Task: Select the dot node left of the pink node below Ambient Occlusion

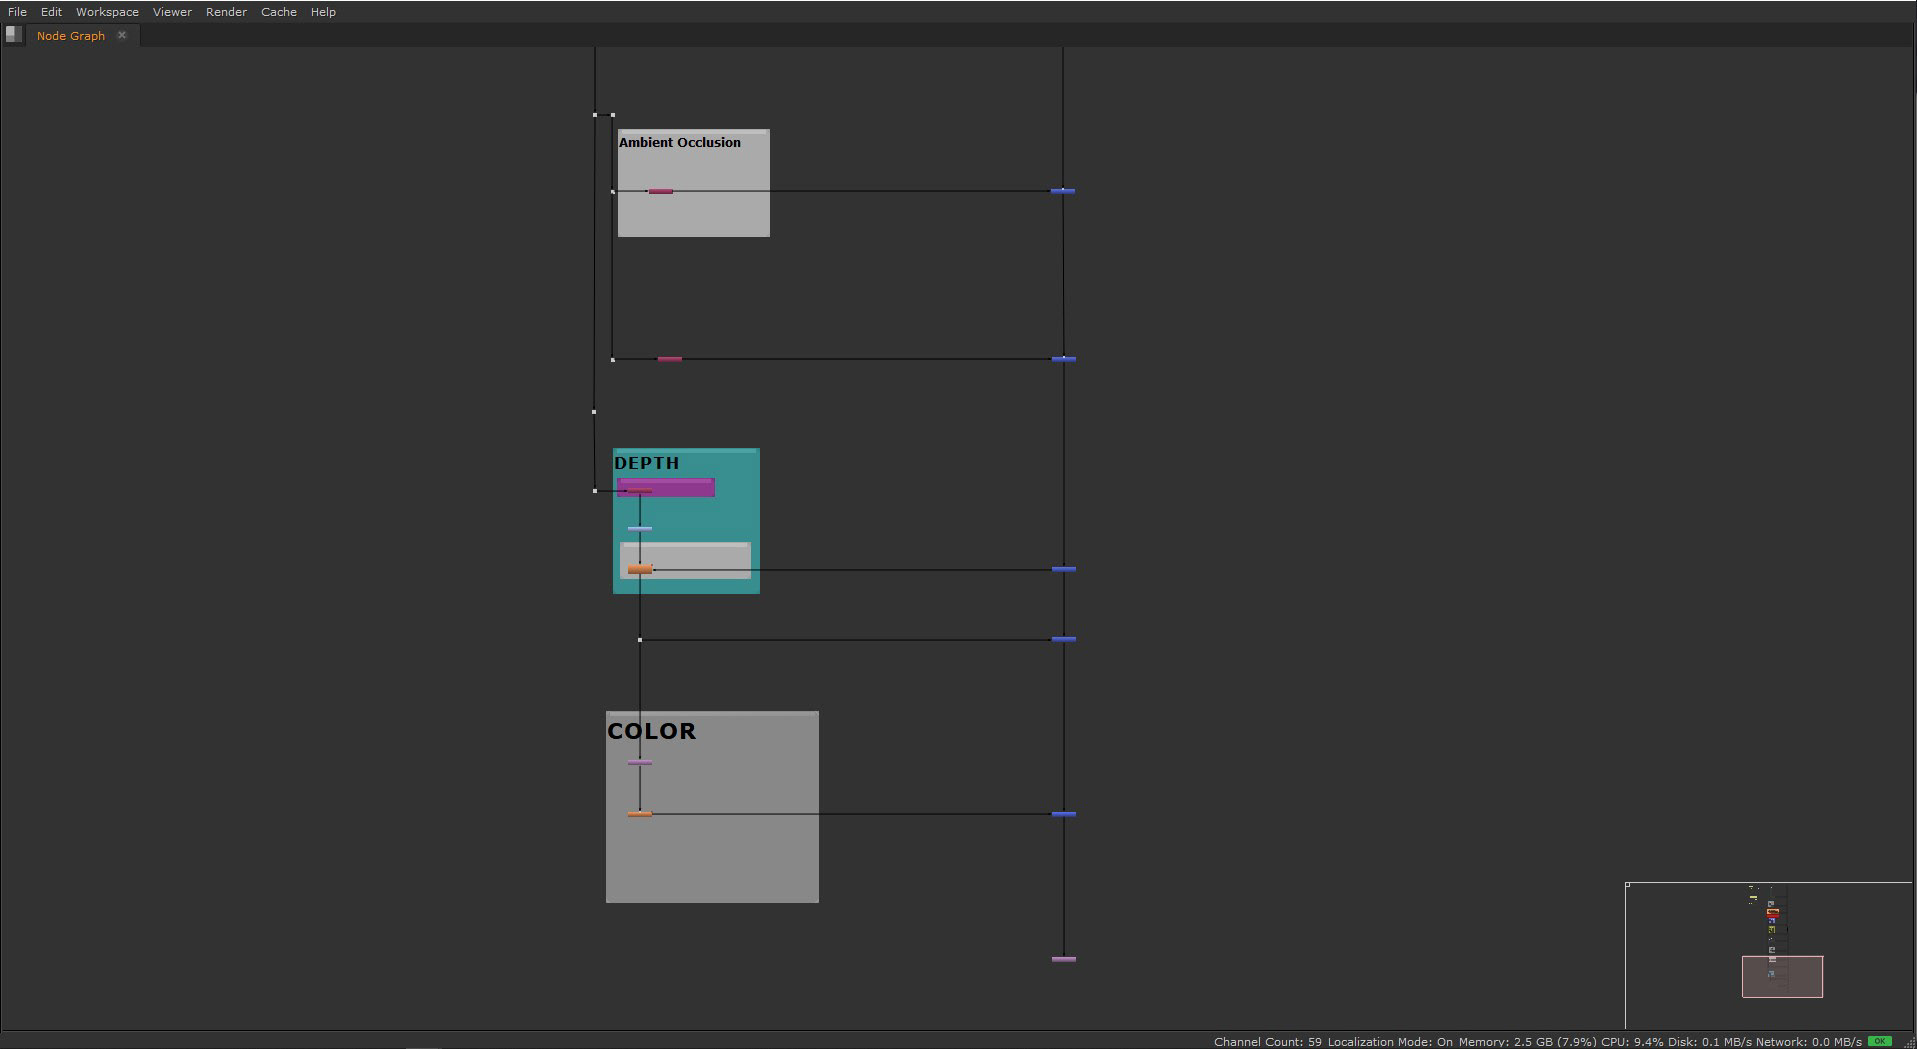Action: tap(613, 359)
